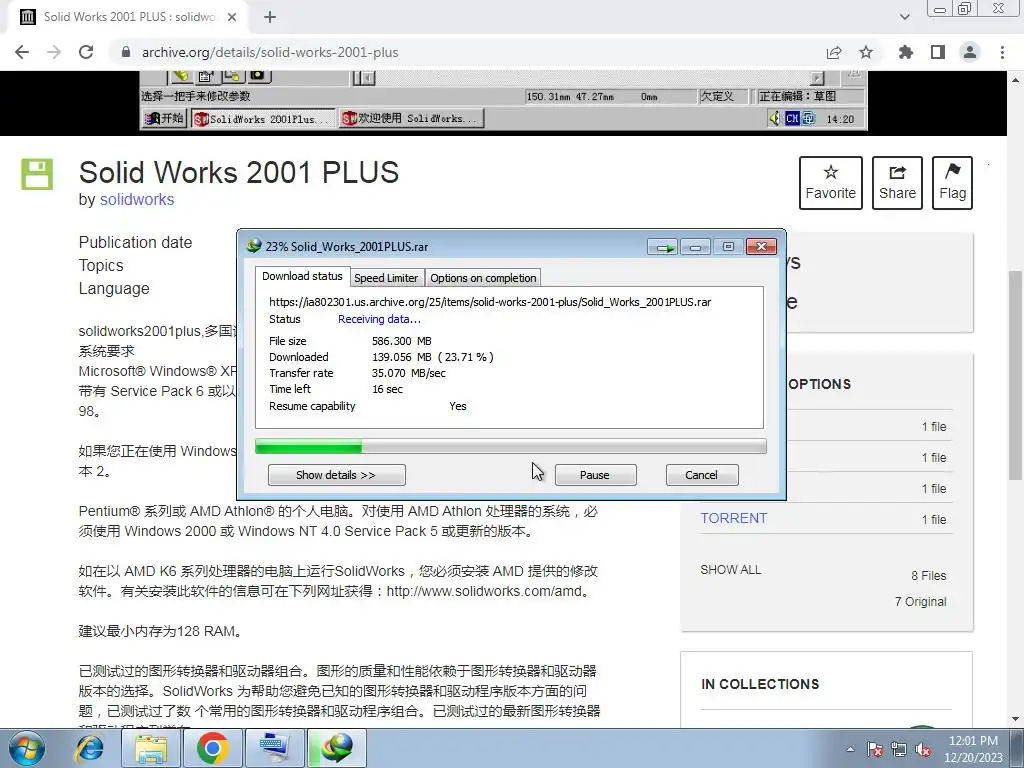The width and height of the screenshot is (1024, 768).
Task: Open Internet Download Manager from taskbar
Action: (337, 748)
